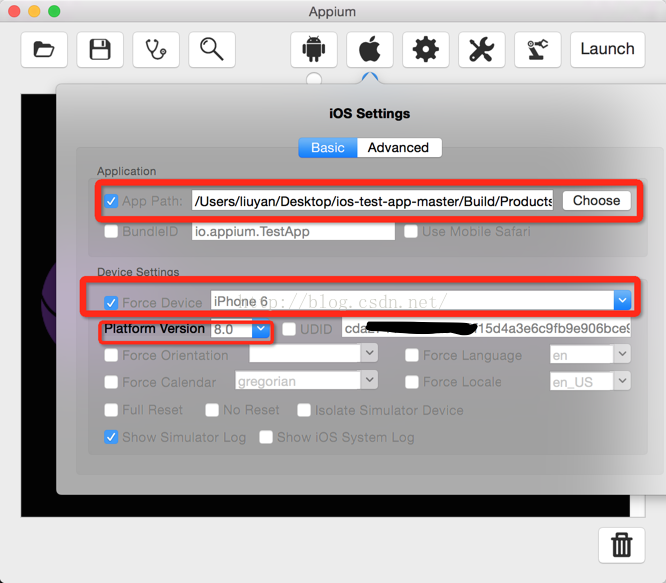Open file with the folder icon
The height and width of the screenshot is (583, 666).
click(x=44, y=49)
